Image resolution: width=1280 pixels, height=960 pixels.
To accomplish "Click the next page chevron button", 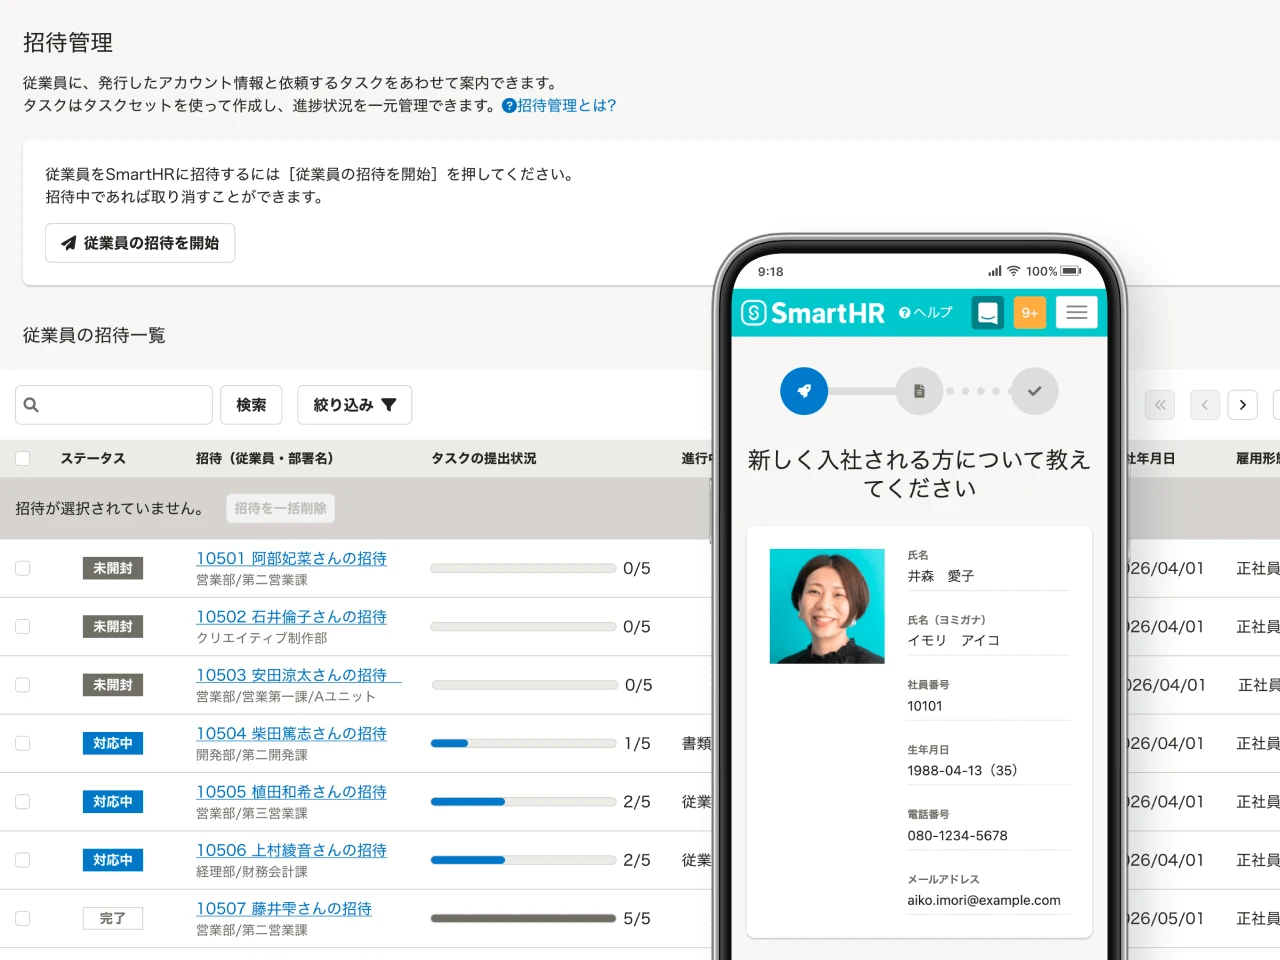I will (1242, 404).
